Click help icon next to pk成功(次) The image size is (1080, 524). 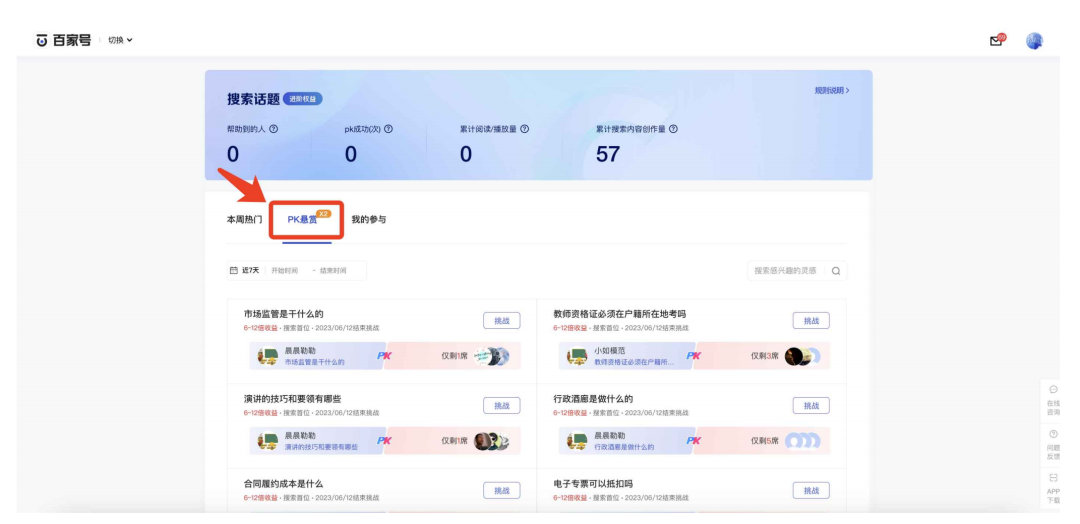[x=389, y=129]
